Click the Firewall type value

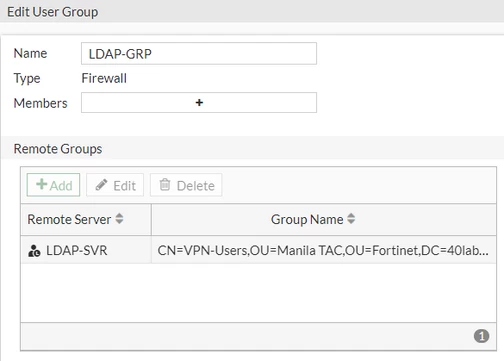104,78
